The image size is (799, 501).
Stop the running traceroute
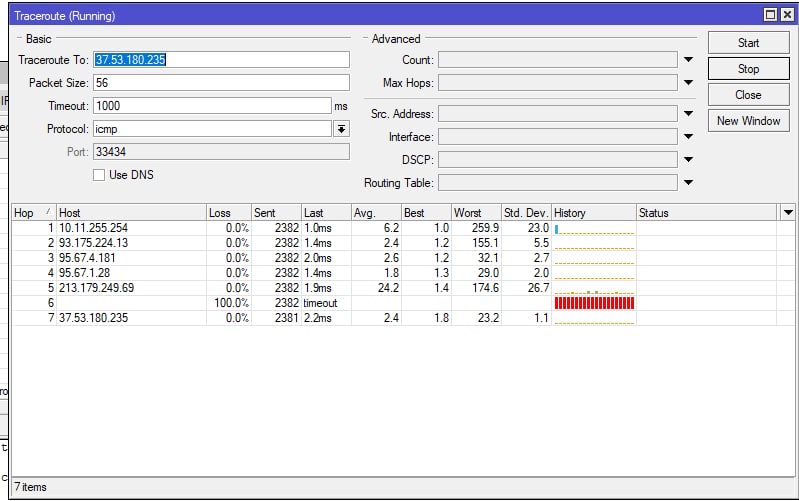749,69
